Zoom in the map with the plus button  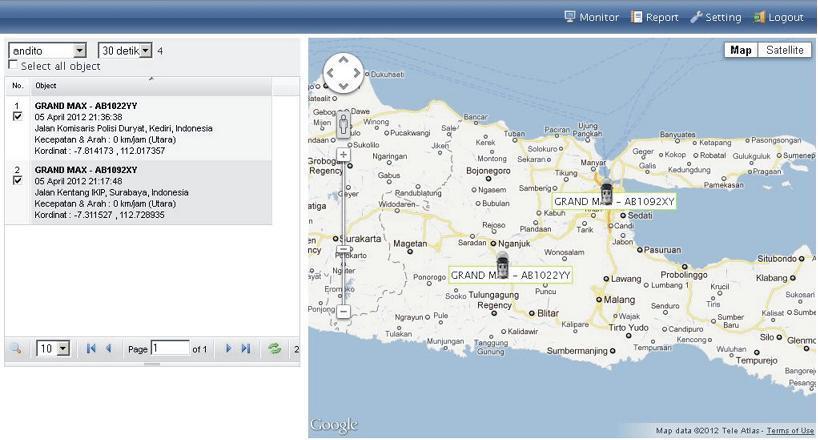point(343,154)
